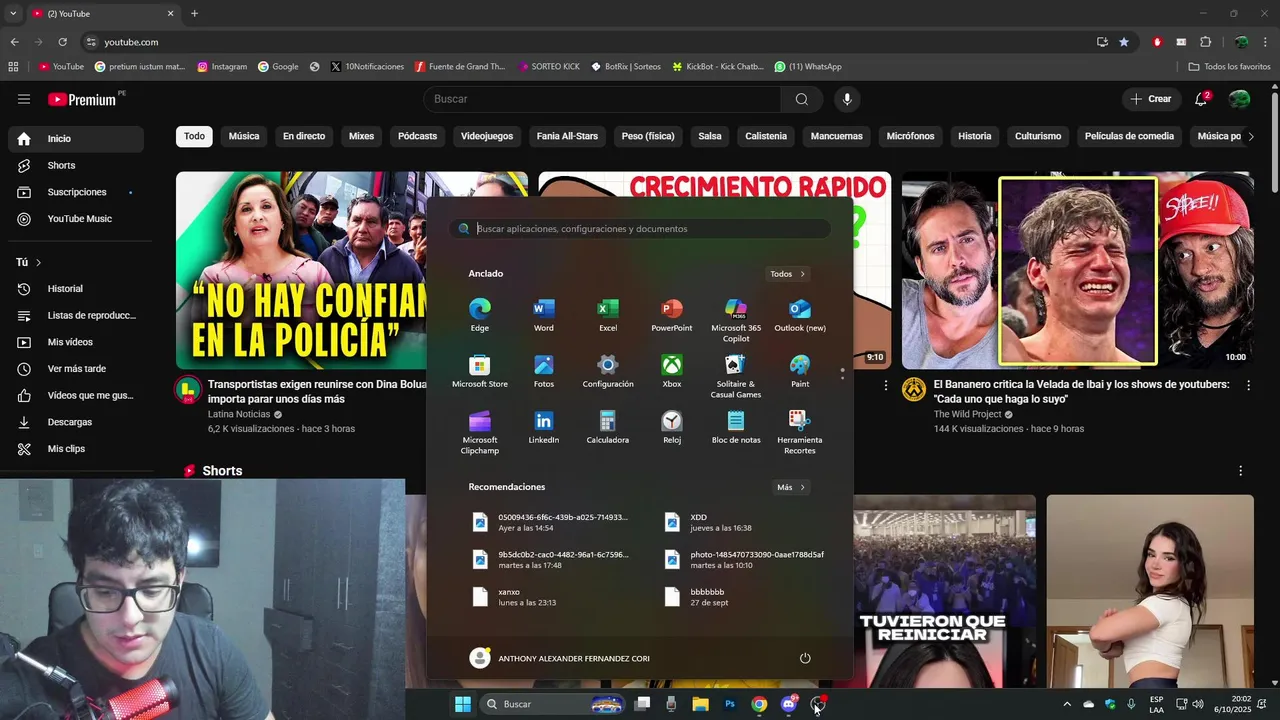Click the Windows Start button
Image resolution: width=1280 pixels, height=720 pixels.
pos(463,704)
